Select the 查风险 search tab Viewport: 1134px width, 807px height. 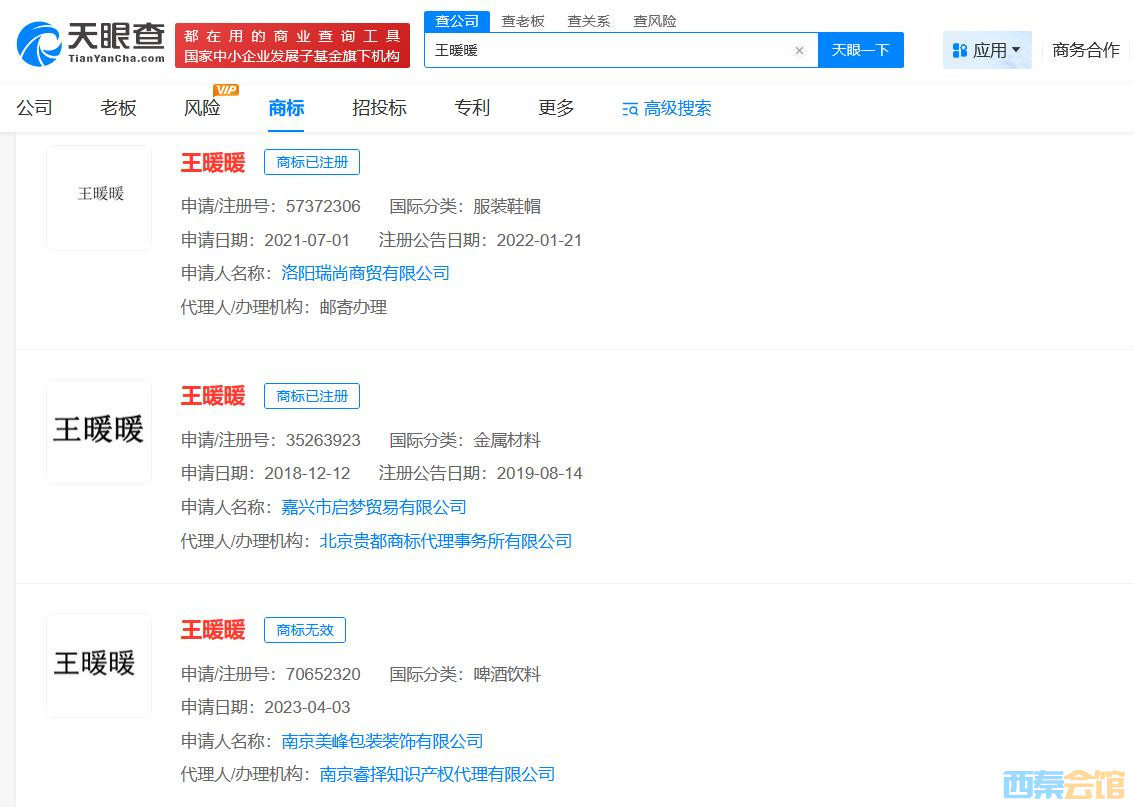654,21
